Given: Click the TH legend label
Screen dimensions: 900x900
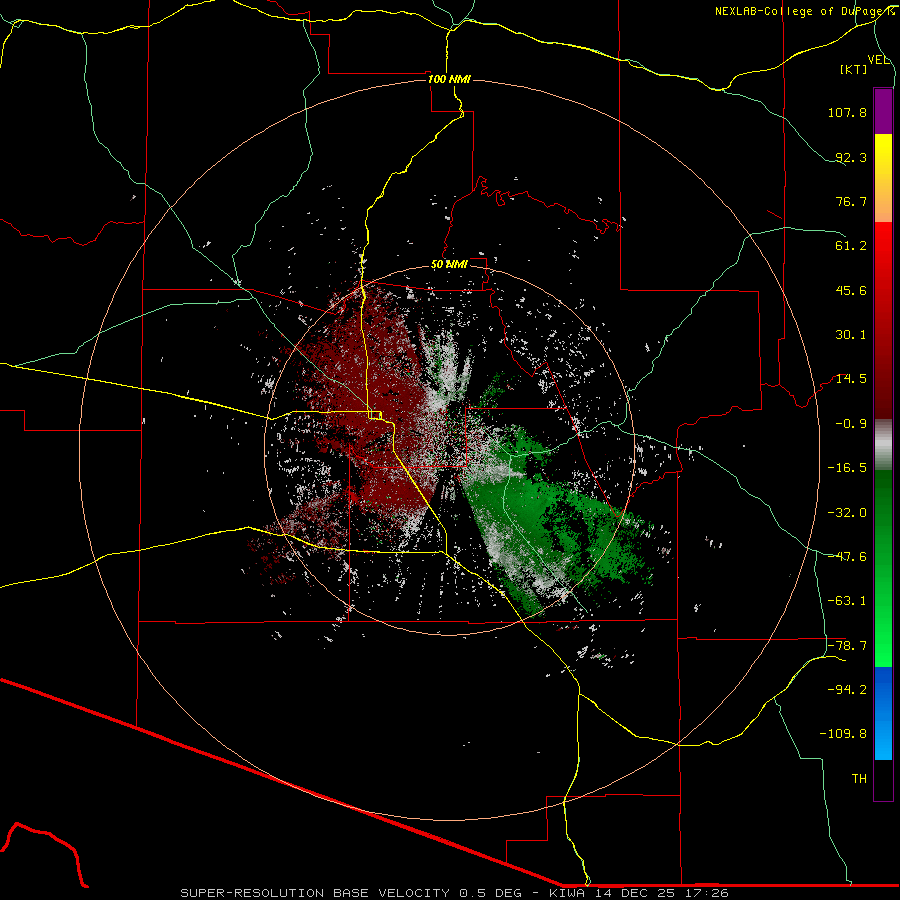Looking at the screenshot, I should 859,779.
